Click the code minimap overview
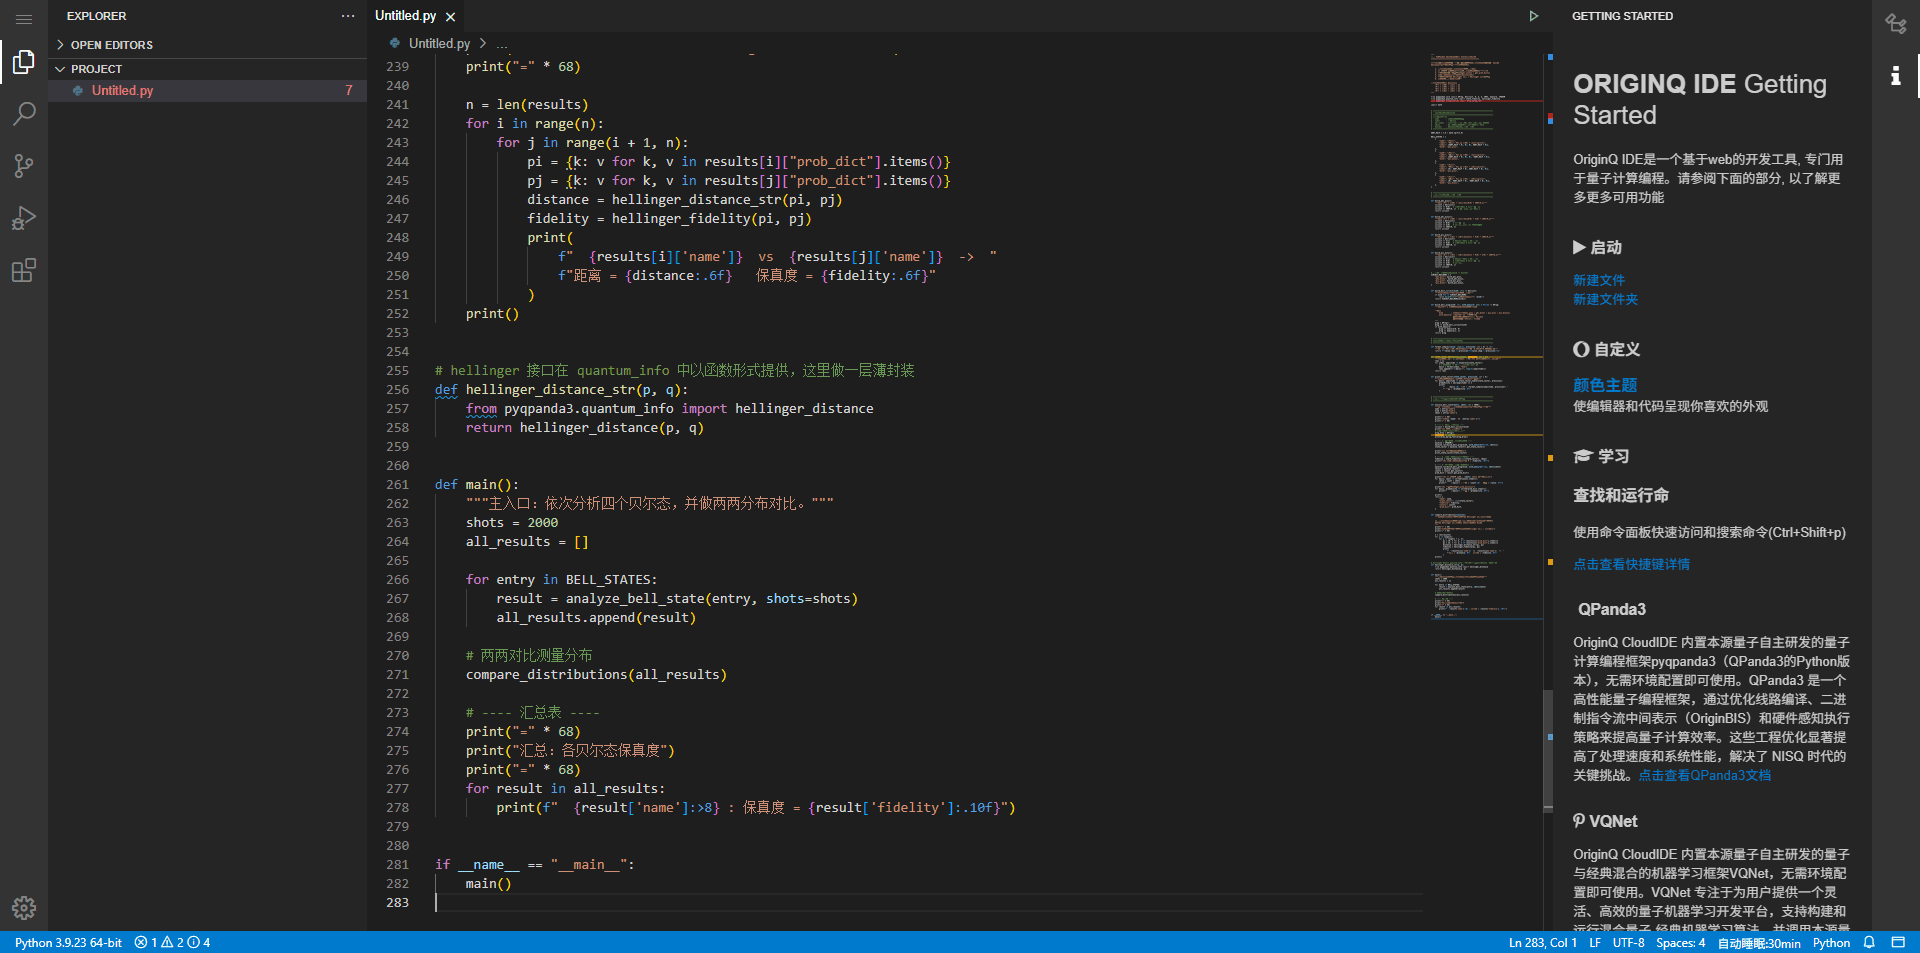 (1486, 335)
